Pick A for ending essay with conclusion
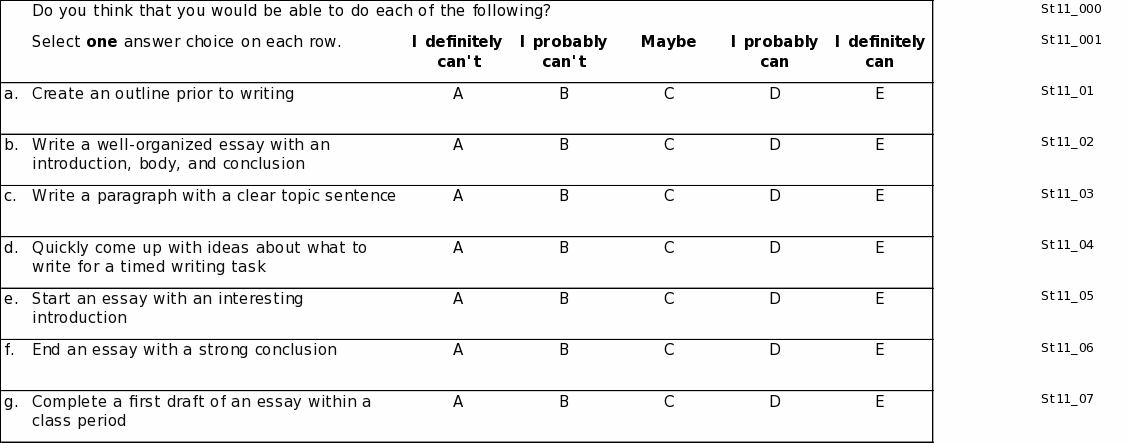The width and height of the screenshot is (1130, 443). tap(458, 350)
